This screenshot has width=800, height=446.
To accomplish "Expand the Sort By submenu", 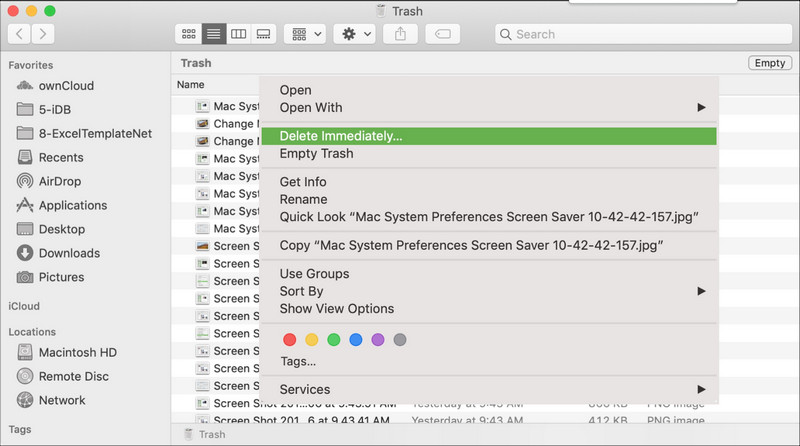I will click(490, 291).
